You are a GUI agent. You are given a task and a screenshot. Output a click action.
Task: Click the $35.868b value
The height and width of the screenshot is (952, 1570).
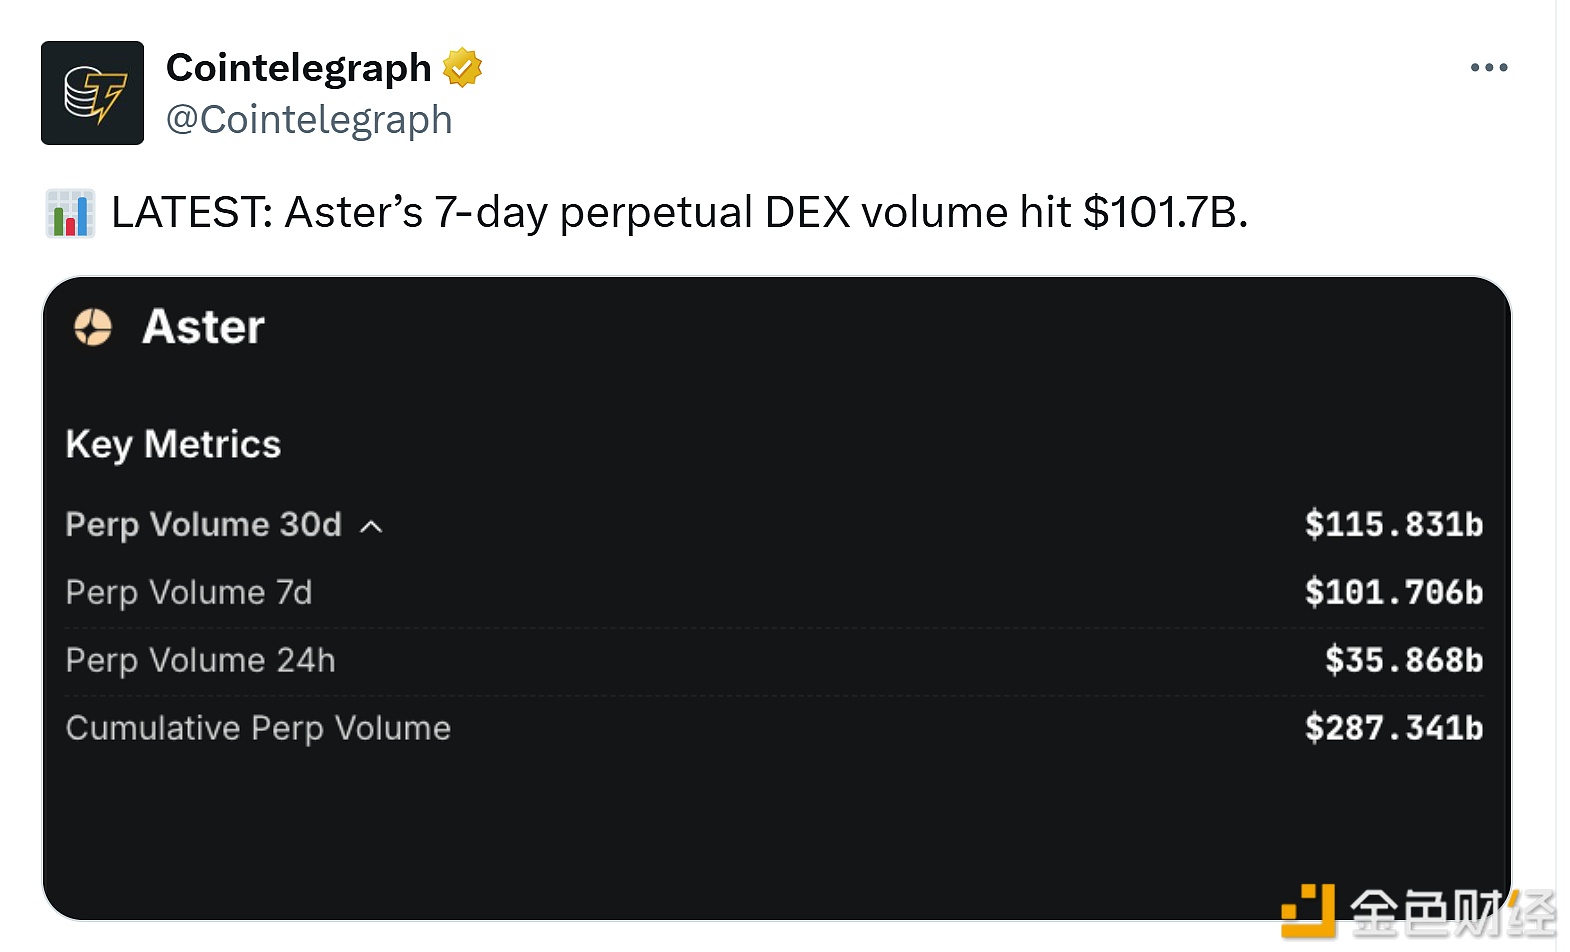coord(1404,661)
